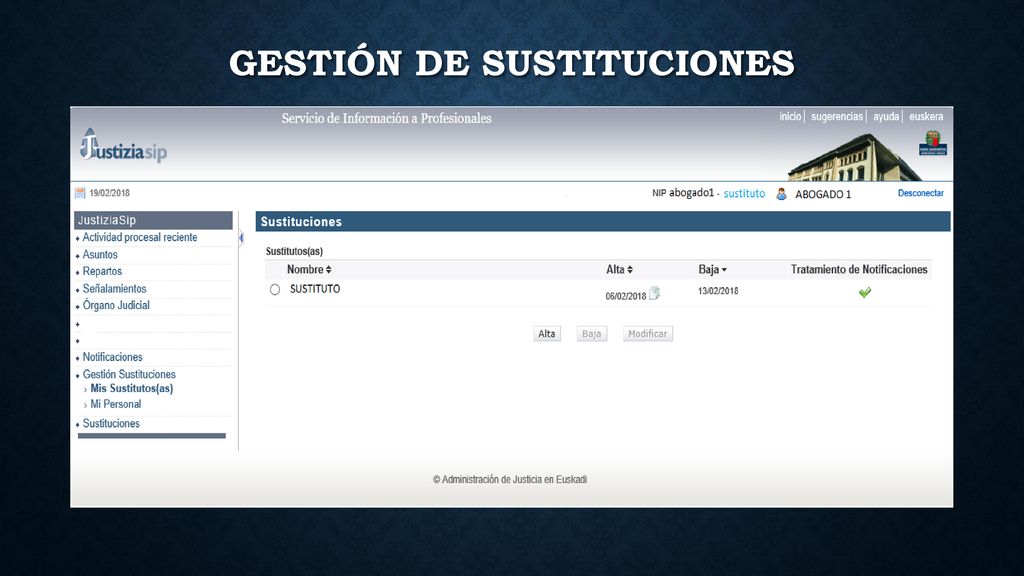Viewport: 1024px width, 576px height.
Task: Click the Modificar button
Action: (647, 334)
